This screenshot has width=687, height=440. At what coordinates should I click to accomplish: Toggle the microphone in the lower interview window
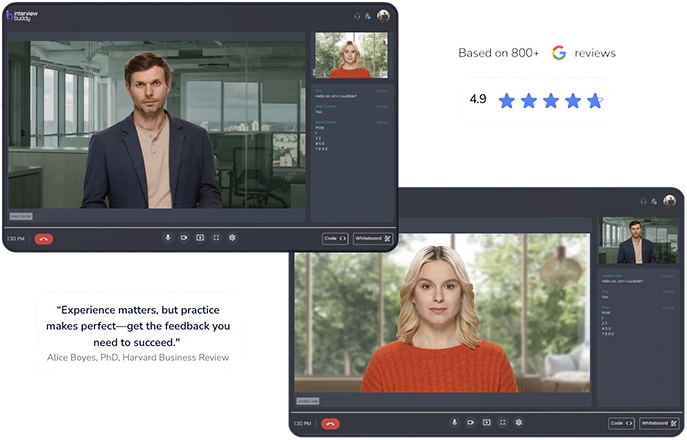point(455,423)
